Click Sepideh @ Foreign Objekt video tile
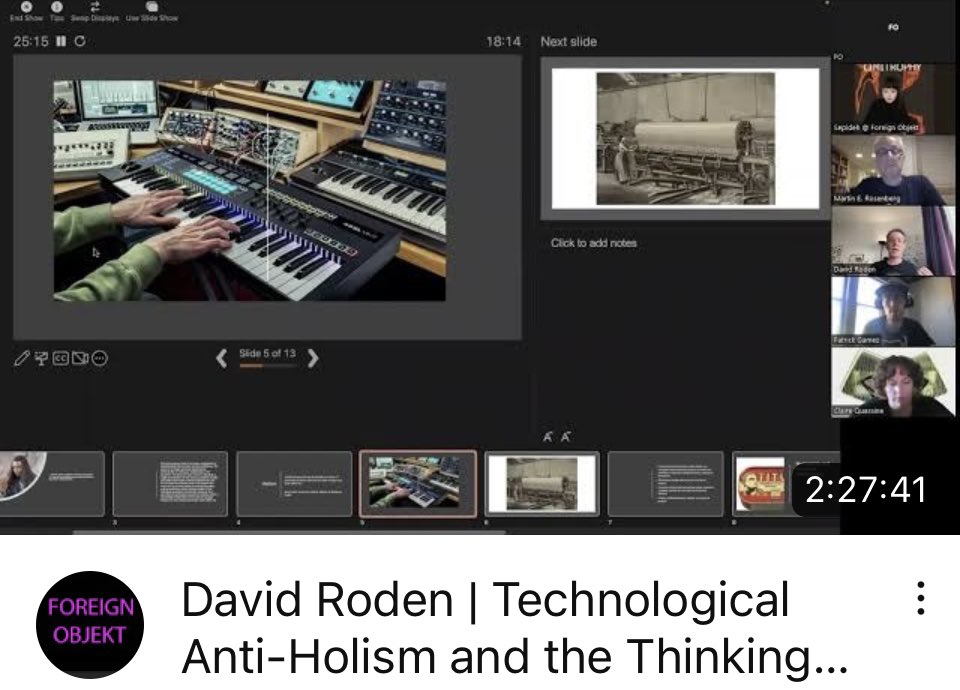This screenshot has width=960, height=690. (x=893, y=98)
